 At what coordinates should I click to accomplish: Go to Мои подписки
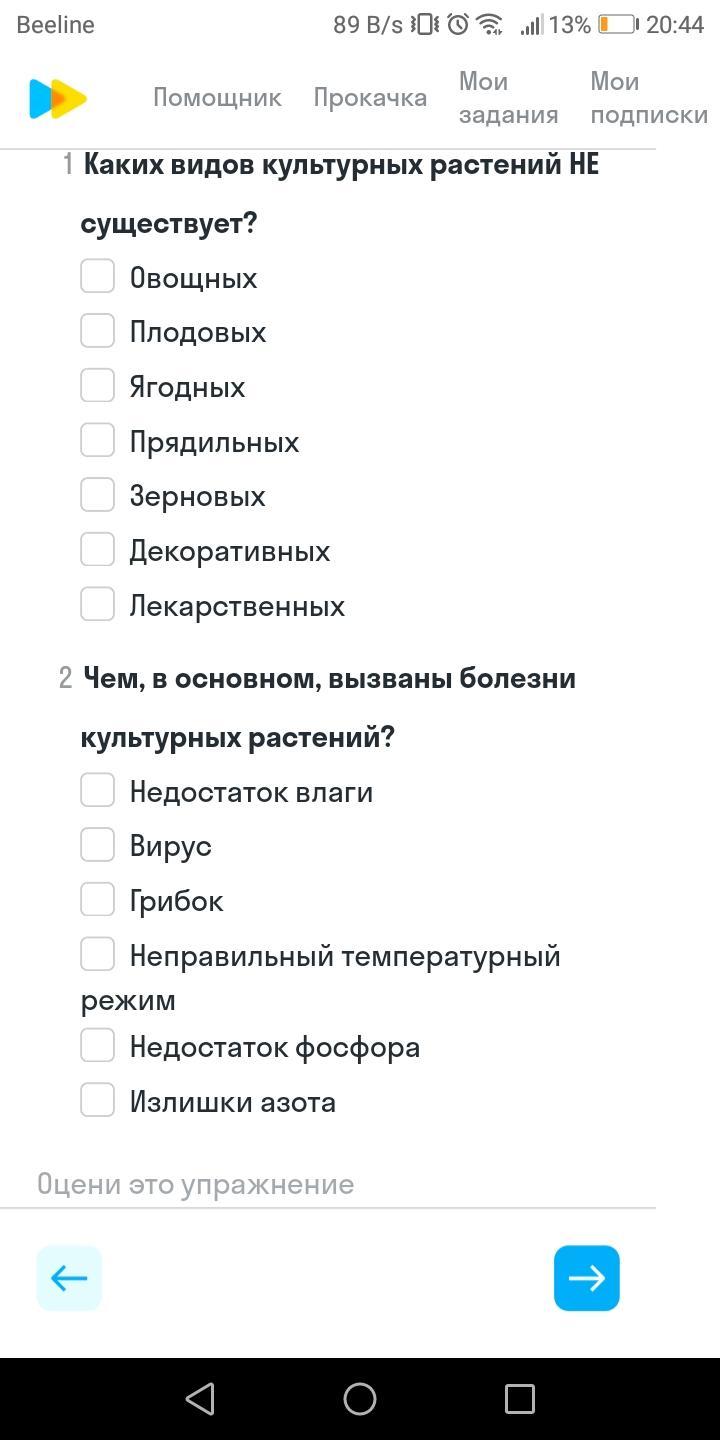649,98
